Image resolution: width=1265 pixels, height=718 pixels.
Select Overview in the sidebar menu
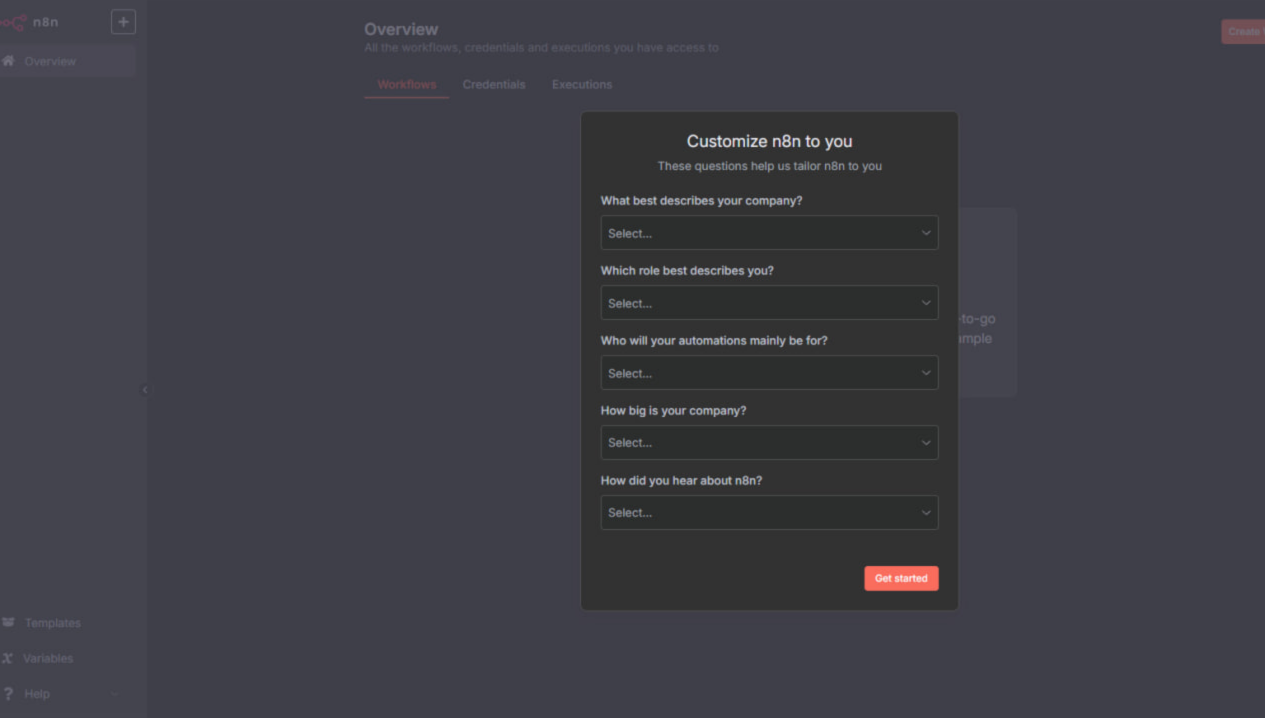coord(50,62)
